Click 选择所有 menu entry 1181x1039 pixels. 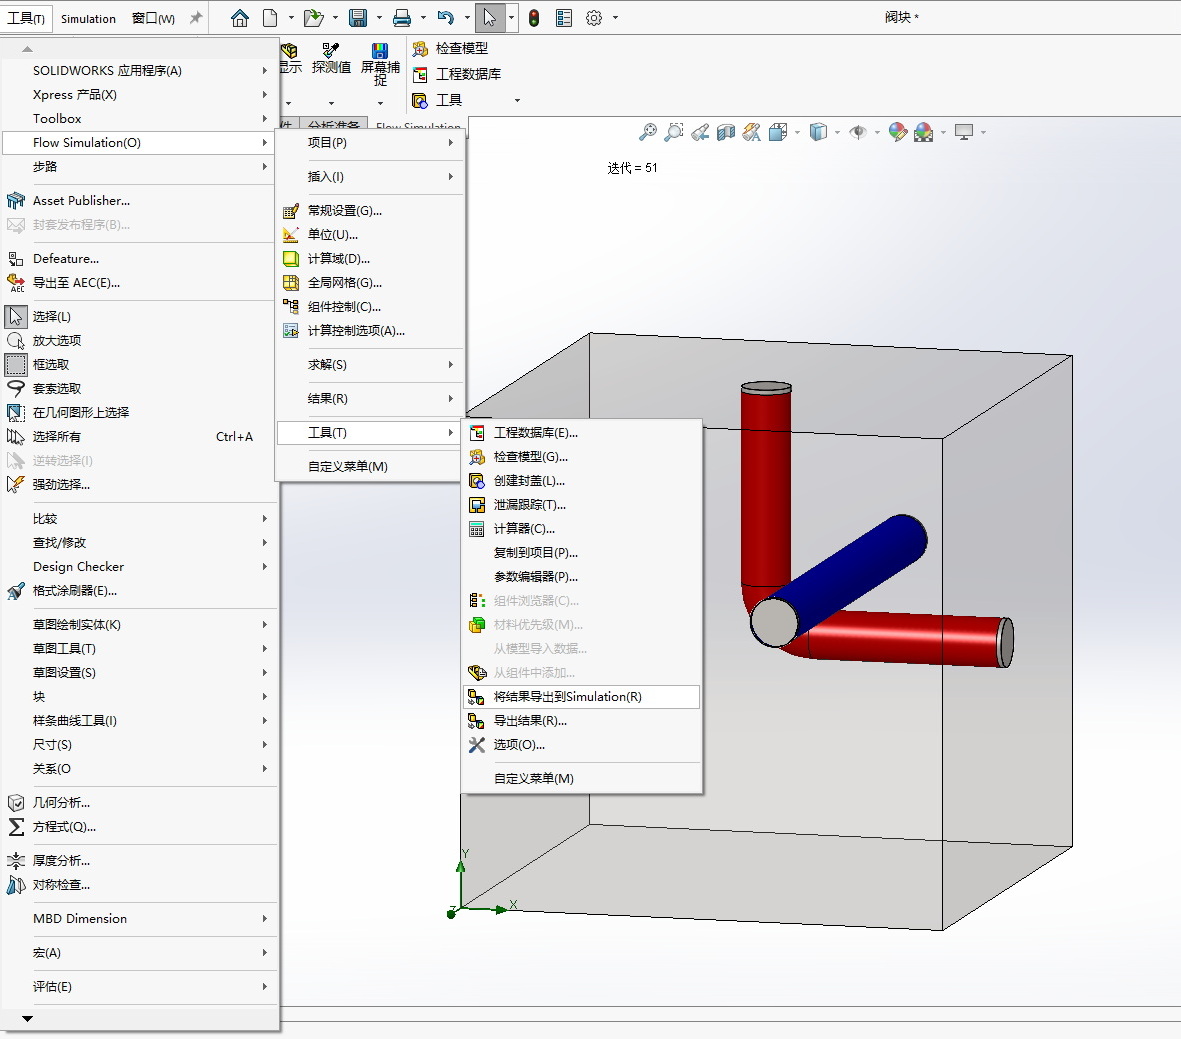pyautogui.click(x=139, y=438)
